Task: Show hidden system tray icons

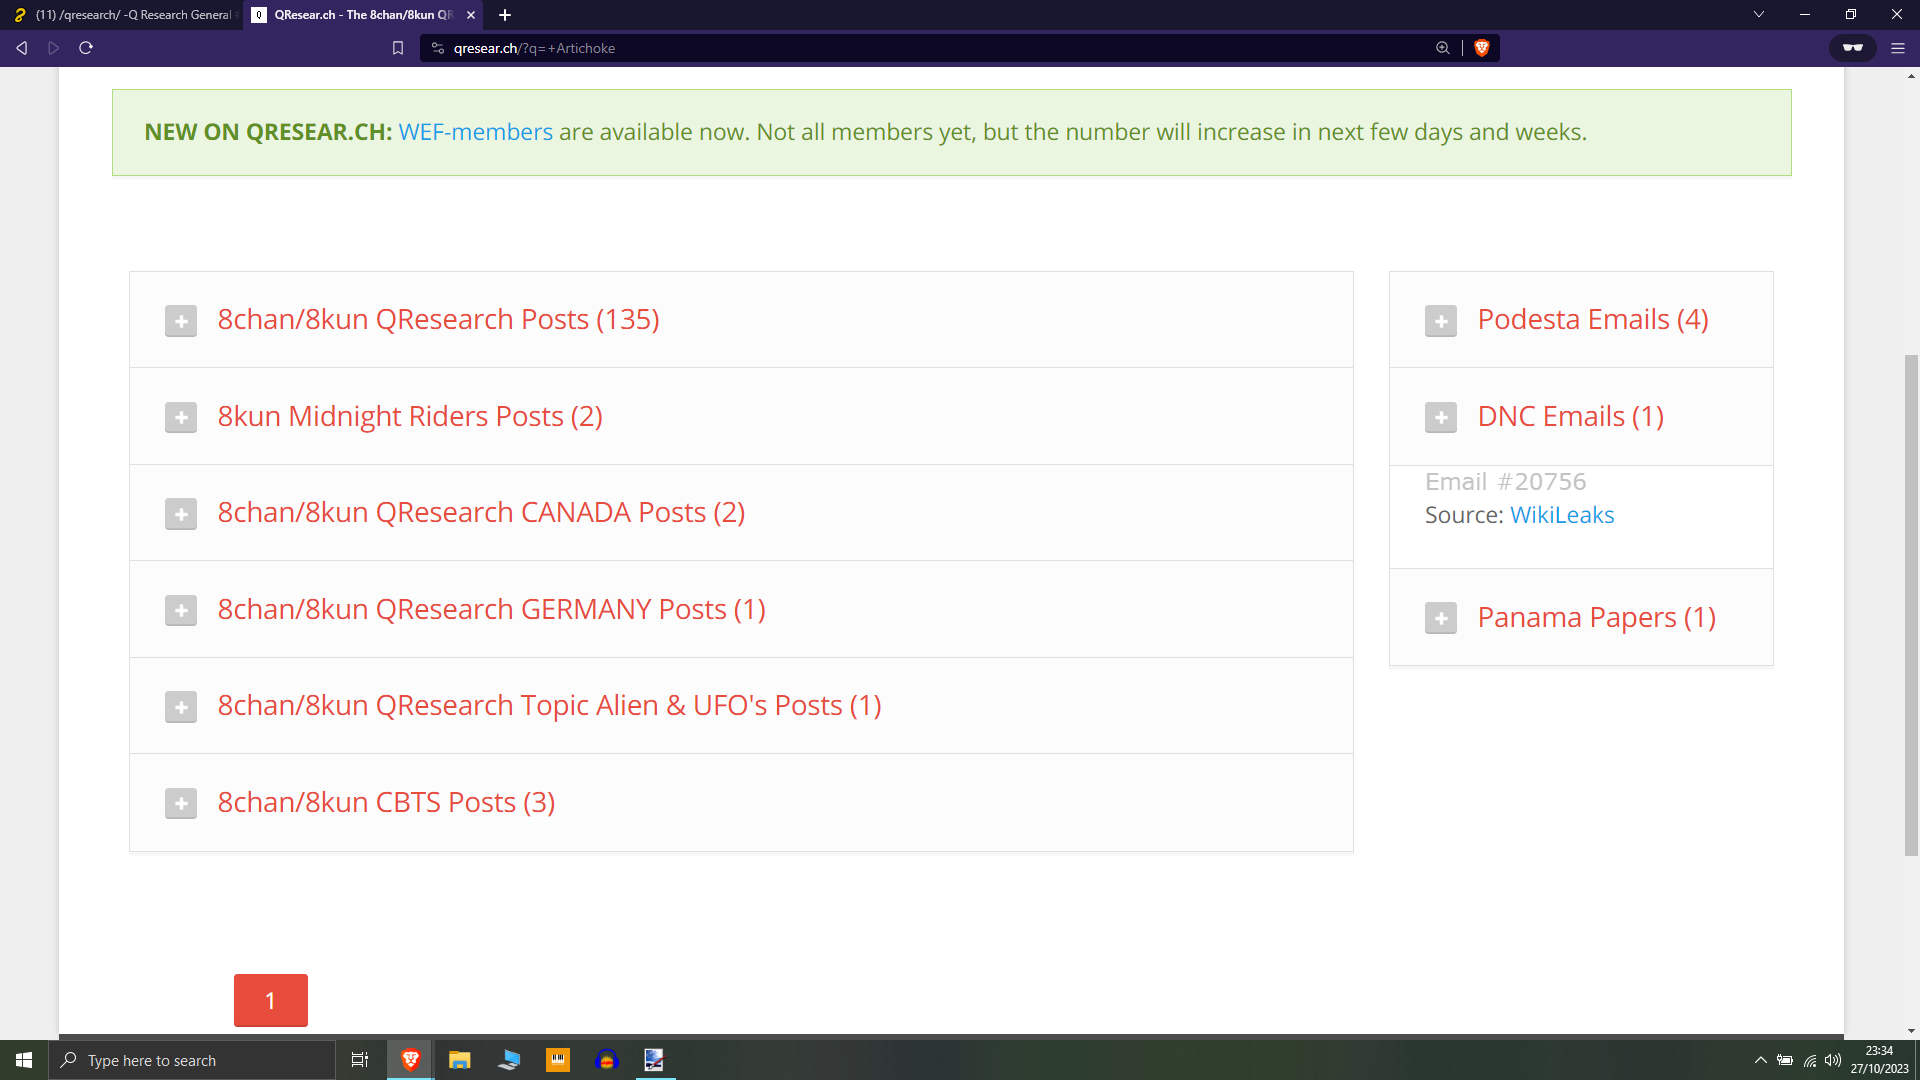Action: pos(1761,1060)
